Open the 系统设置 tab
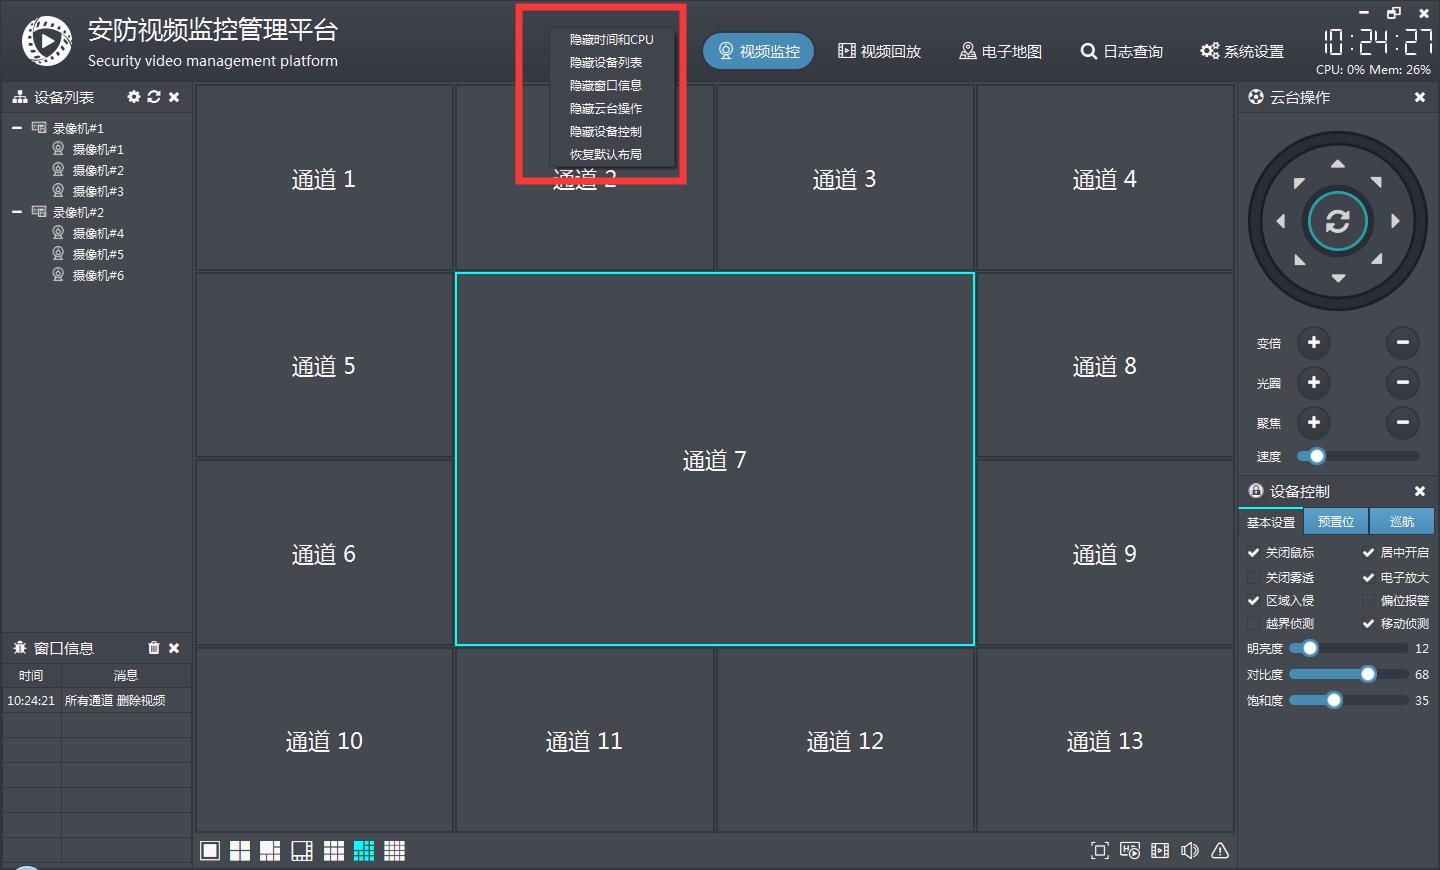Image resolution: width=1440 pixels, height=870 pixels. pyautogui.click(x=1242, y=51)
